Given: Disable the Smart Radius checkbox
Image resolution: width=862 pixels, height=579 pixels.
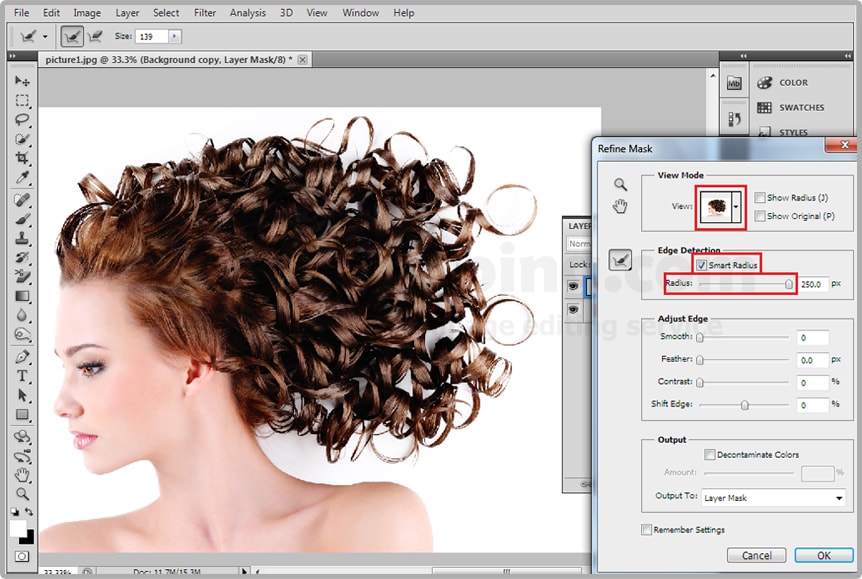Looking at the screenshot, I should pyautogui.click(x=702, y=265).
